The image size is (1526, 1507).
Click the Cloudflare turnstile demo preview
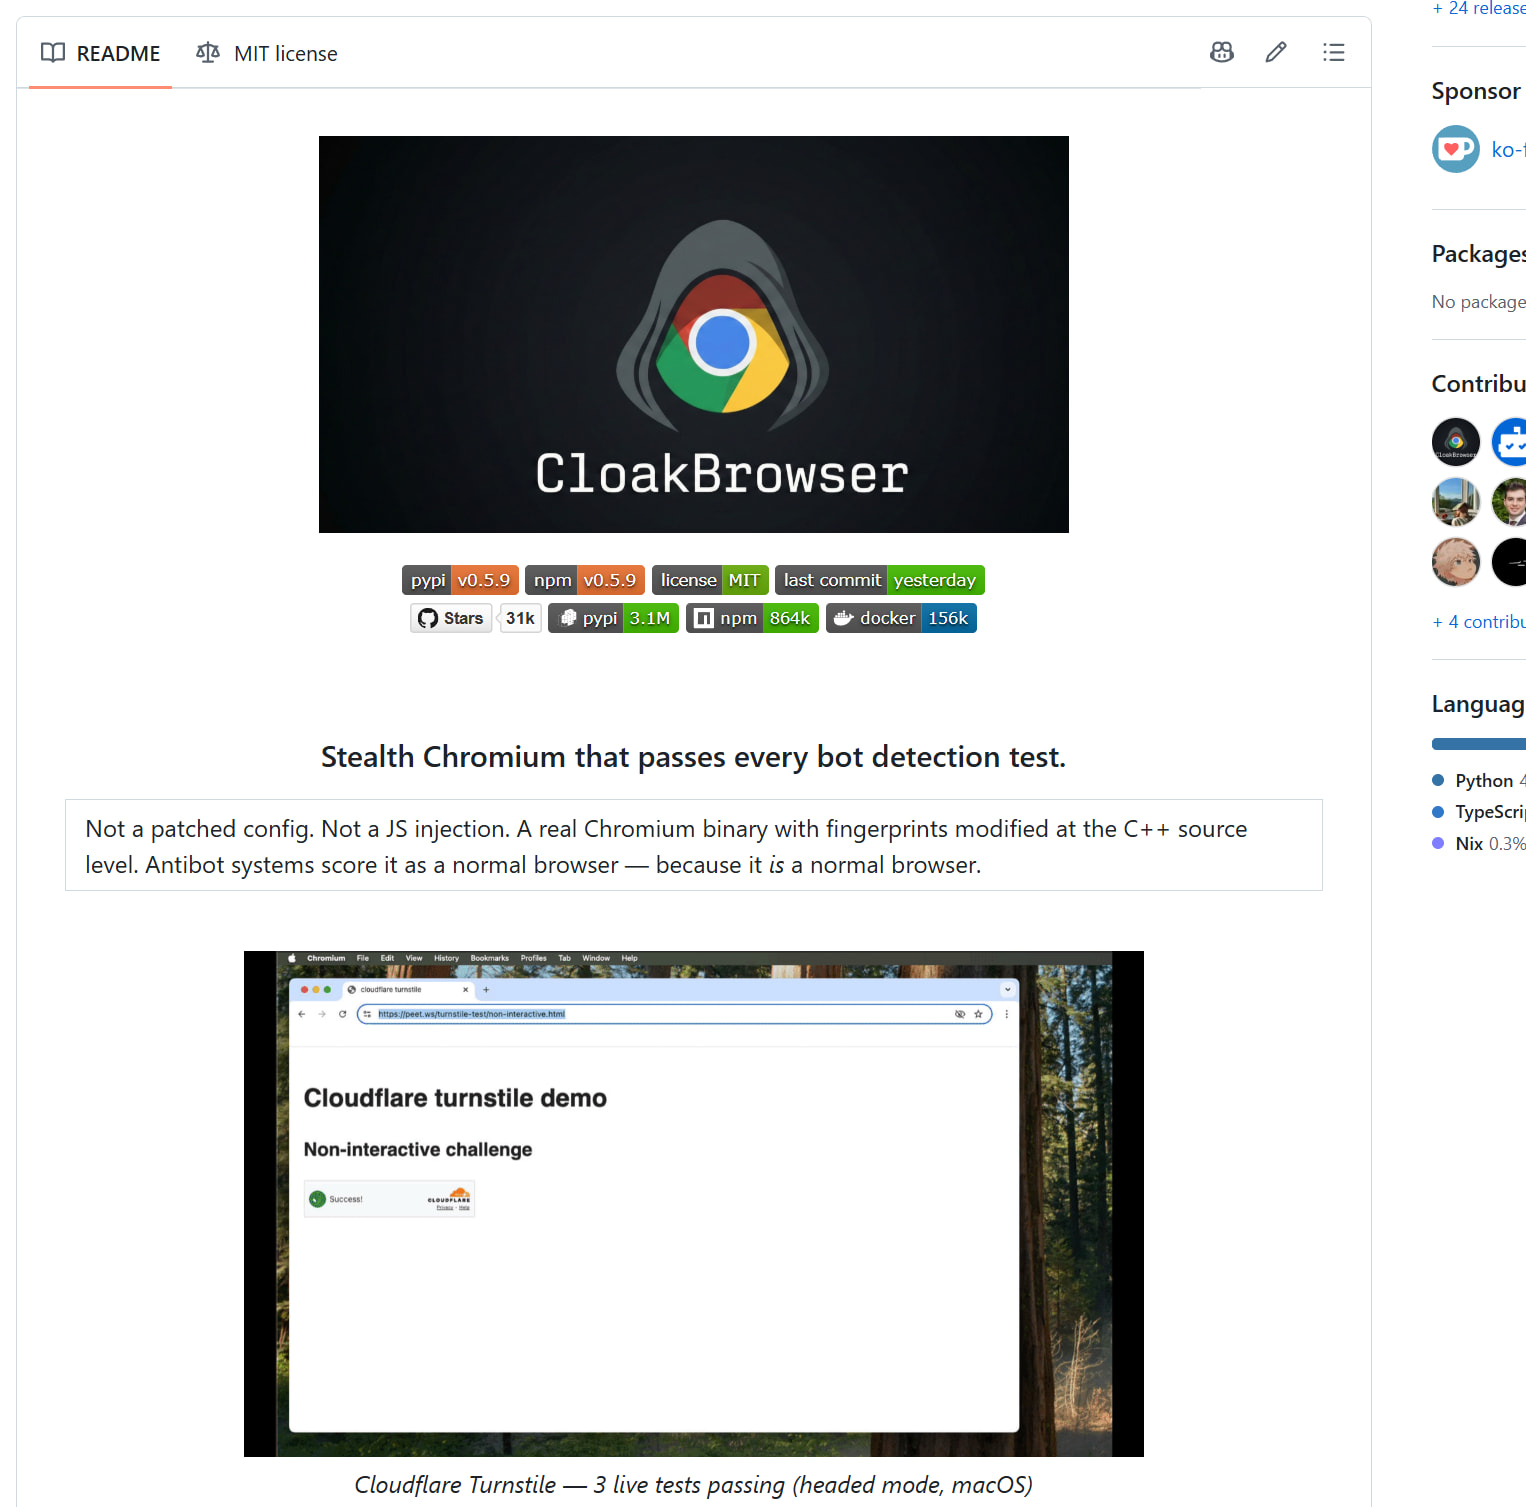point(694,1204)
